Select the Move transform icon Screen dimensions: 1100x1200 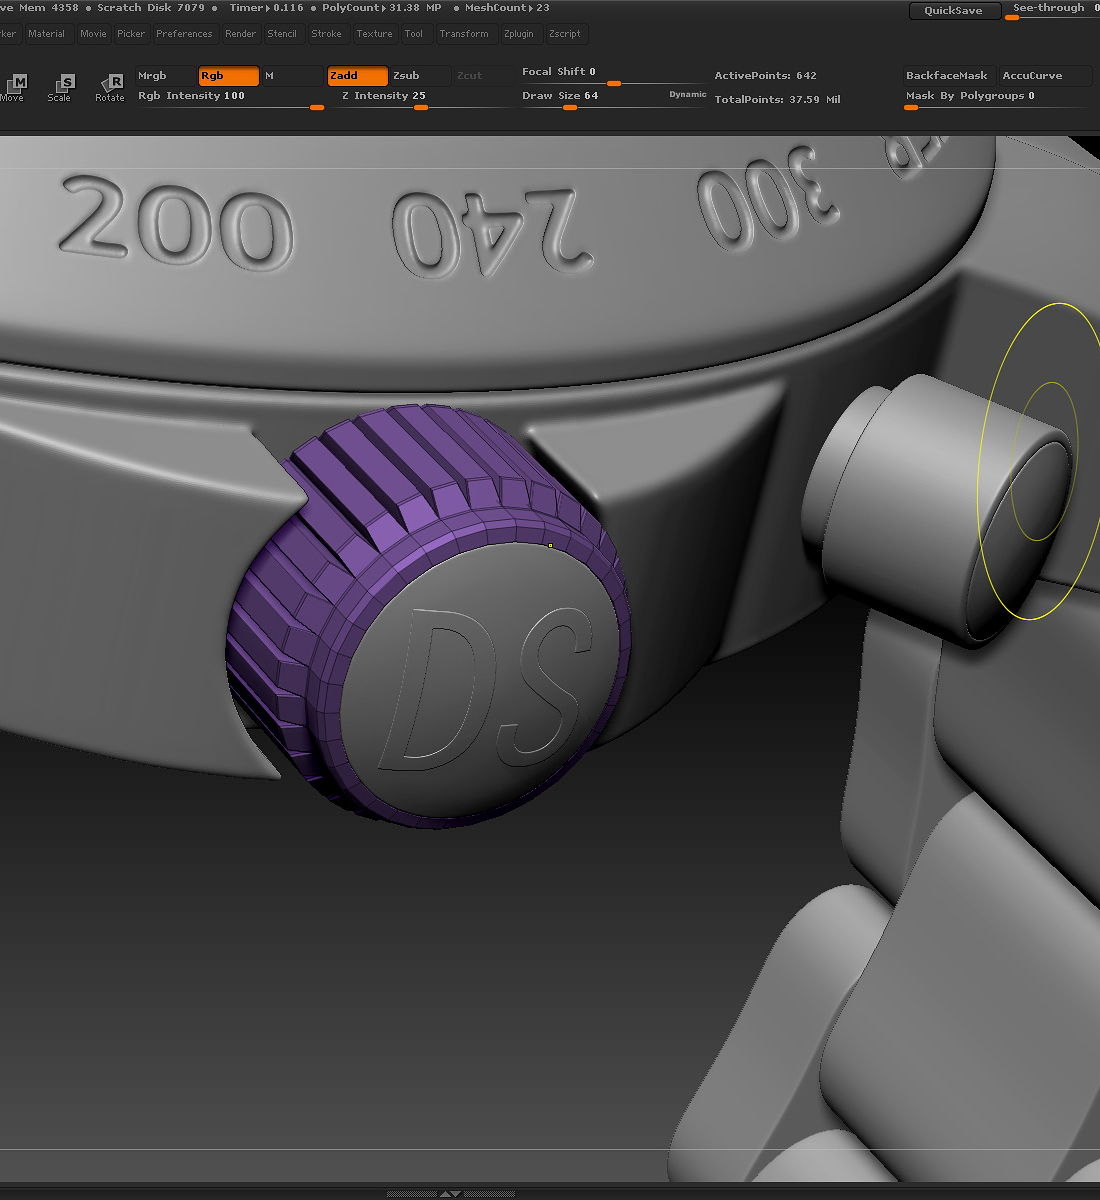tap(14, 87)
